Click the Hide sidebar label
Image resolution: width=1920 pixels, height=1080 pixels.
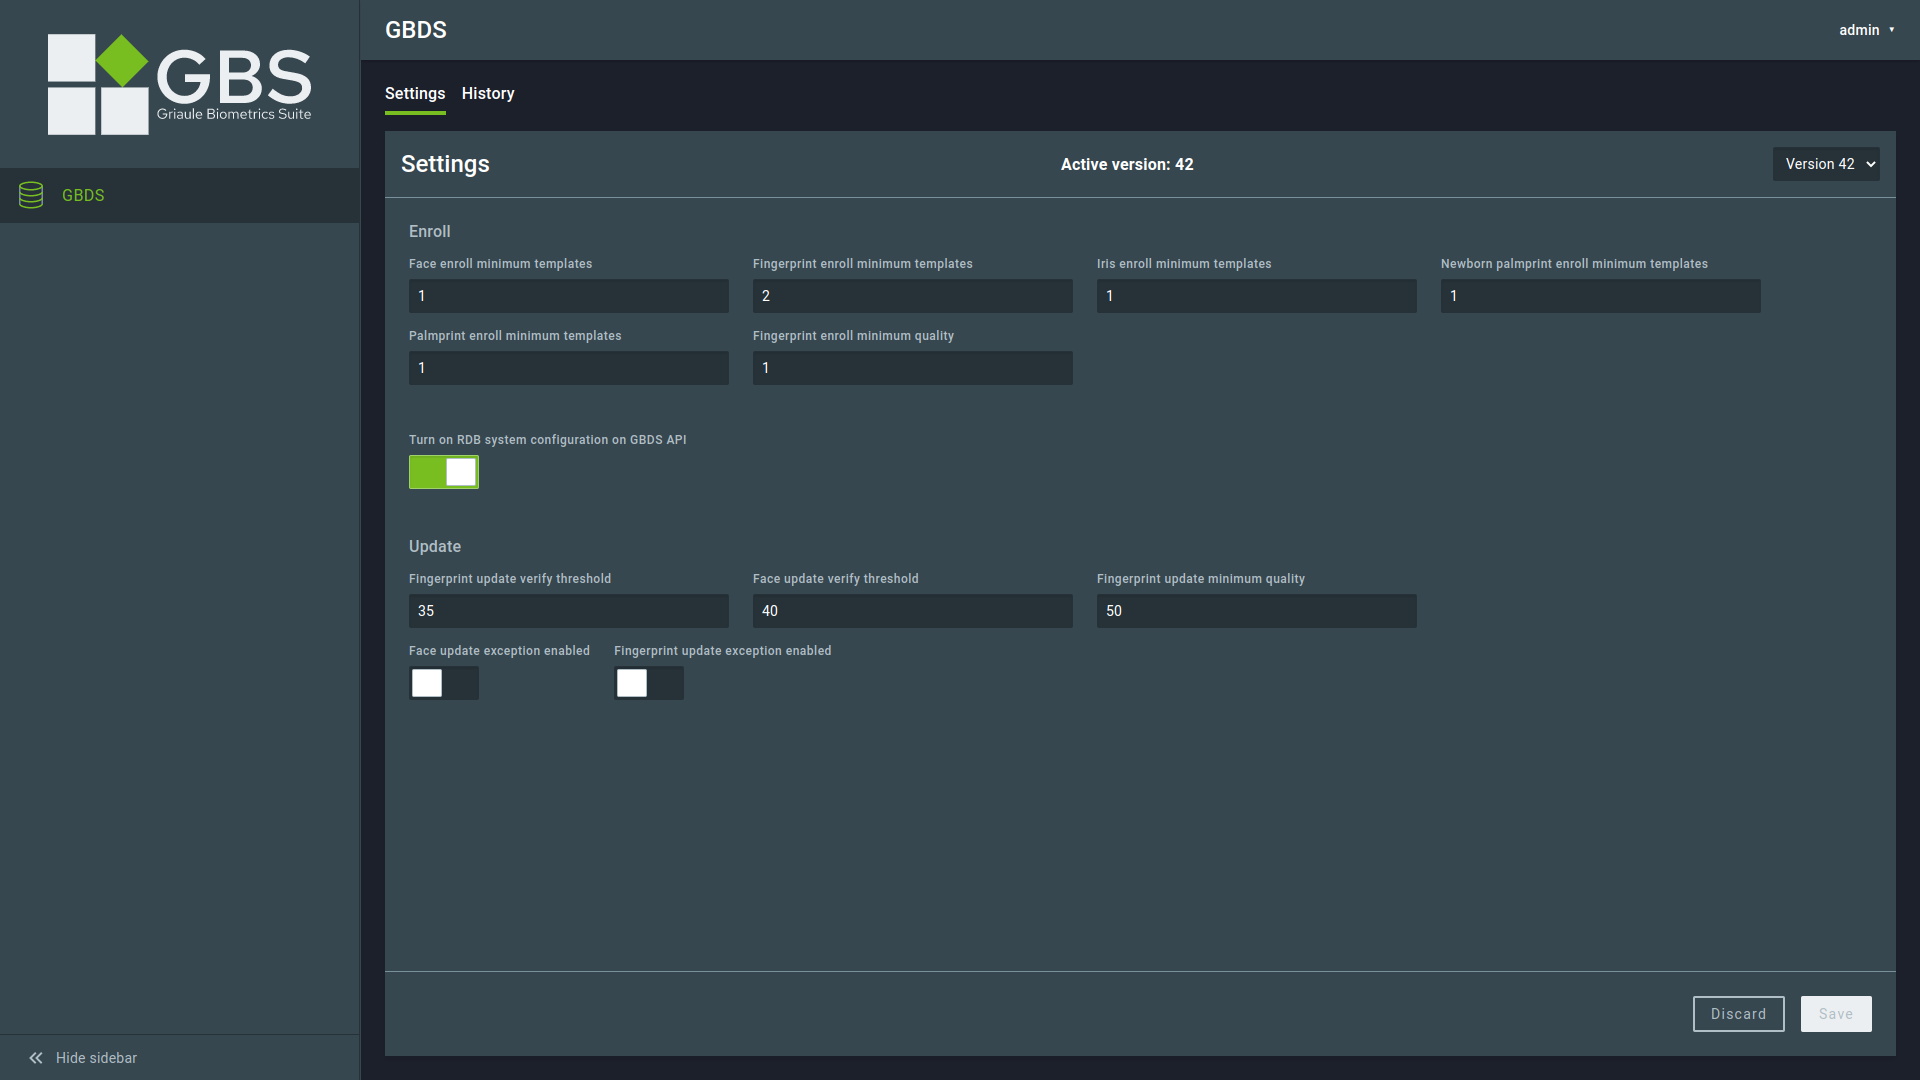(96, 1058)
